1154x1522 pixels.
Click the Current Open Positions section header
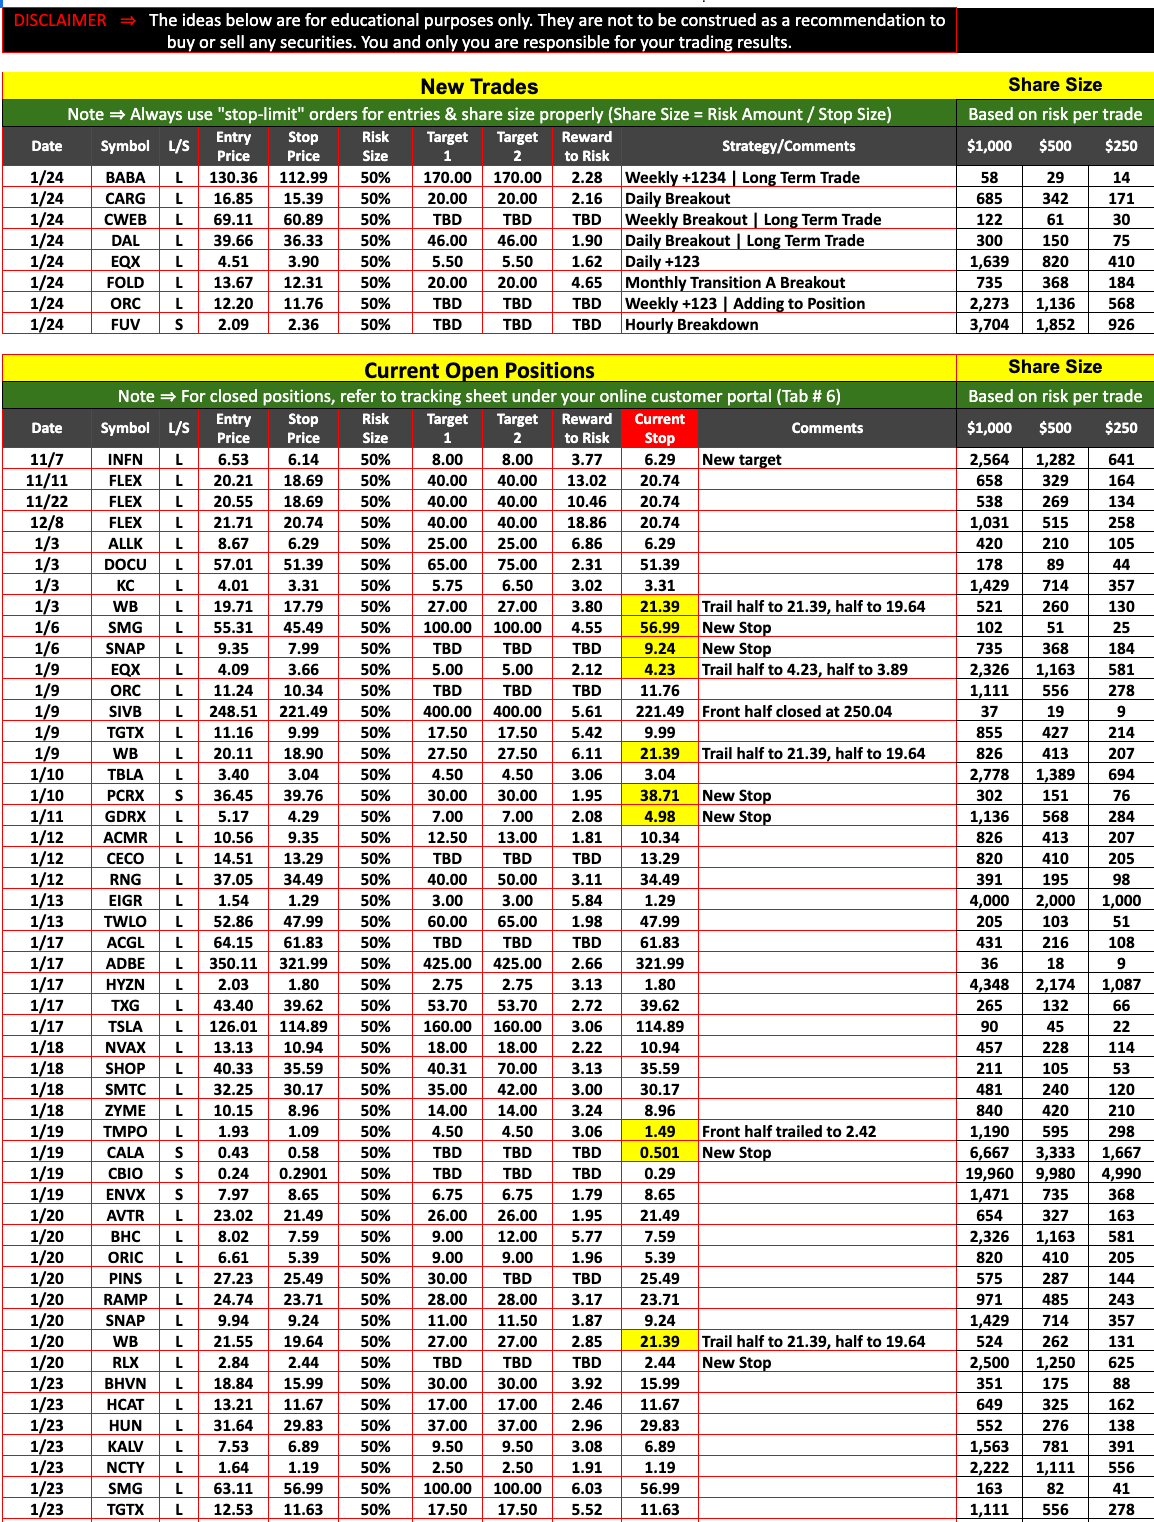(479, 370)
